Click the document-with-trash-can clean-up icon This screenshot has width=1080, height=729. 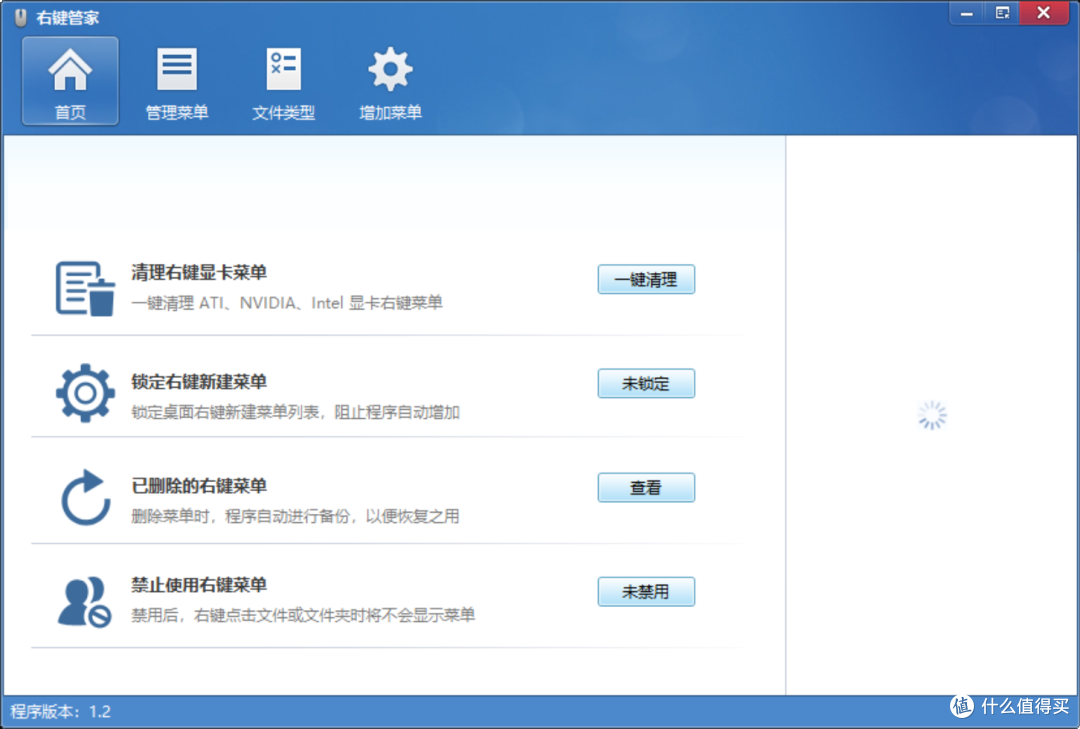[85, 288]
